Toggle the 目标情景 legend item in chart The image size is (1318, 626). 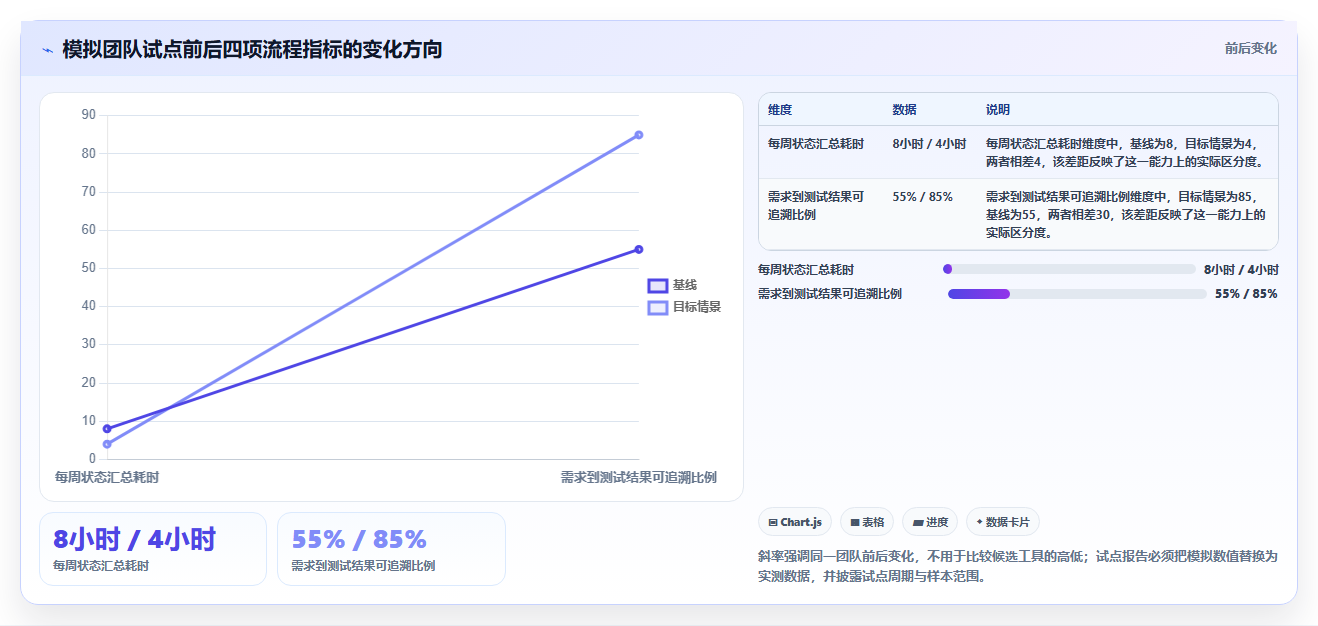click(x=685, y=307)
